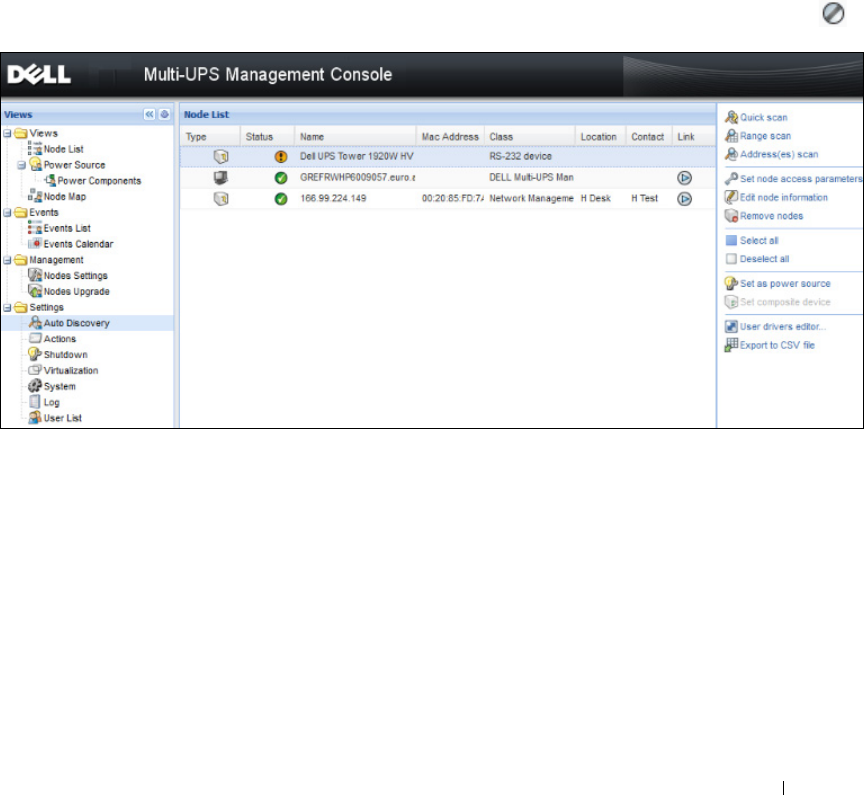Click the H Desk location cell
The width and height of the screenshot is (864, 795).
pyautogui.click(x=596, y=198)
